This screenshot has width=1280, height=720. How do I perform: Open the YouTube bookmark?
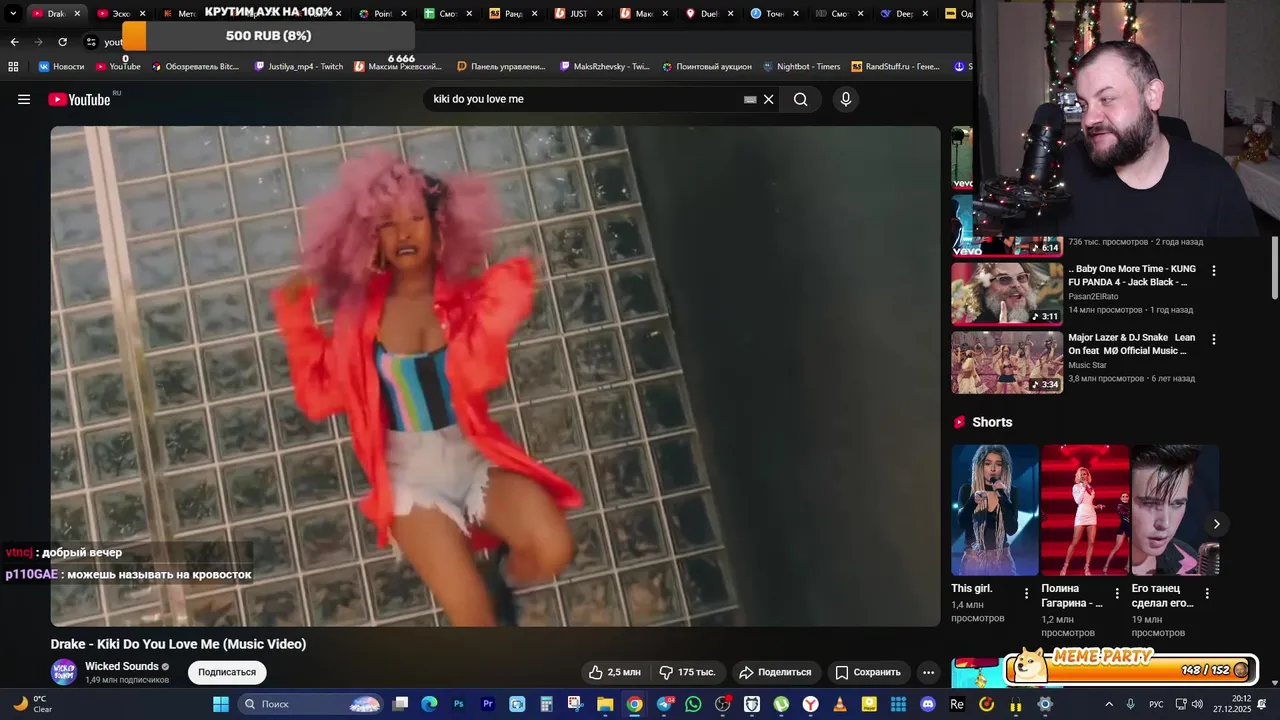pos(118,66)
